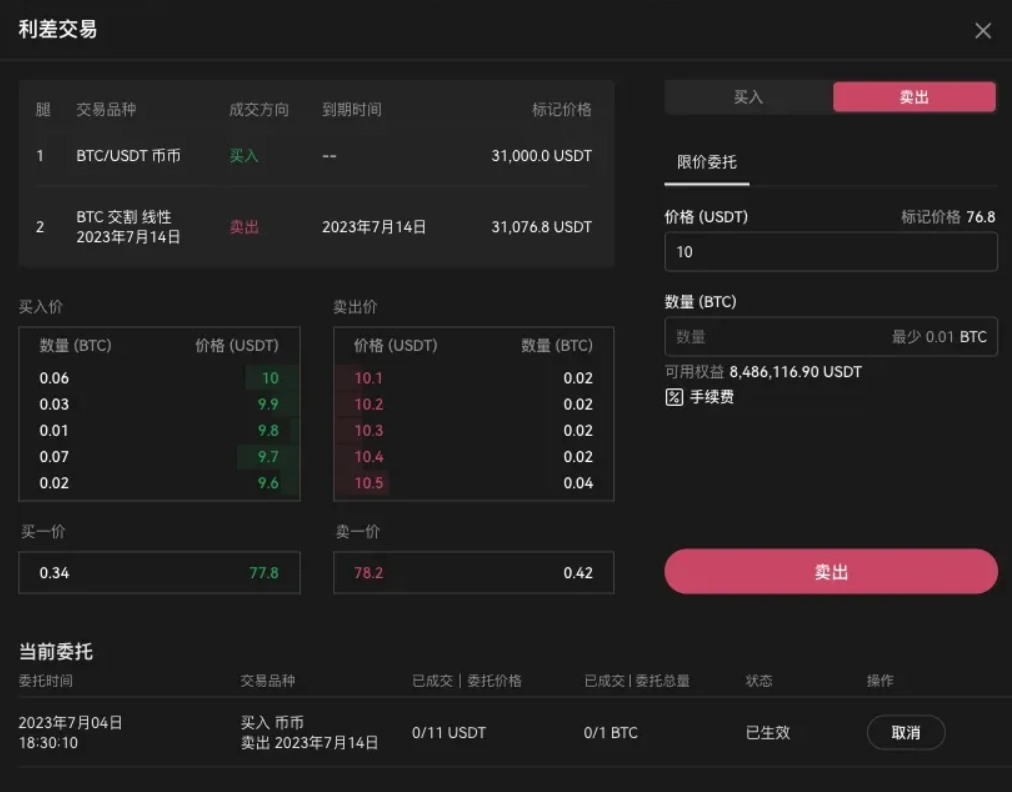Screen dimensions: 1012x792
Task: Select the red 10.1 price in 卖出价 list
Action: [368, 378]
